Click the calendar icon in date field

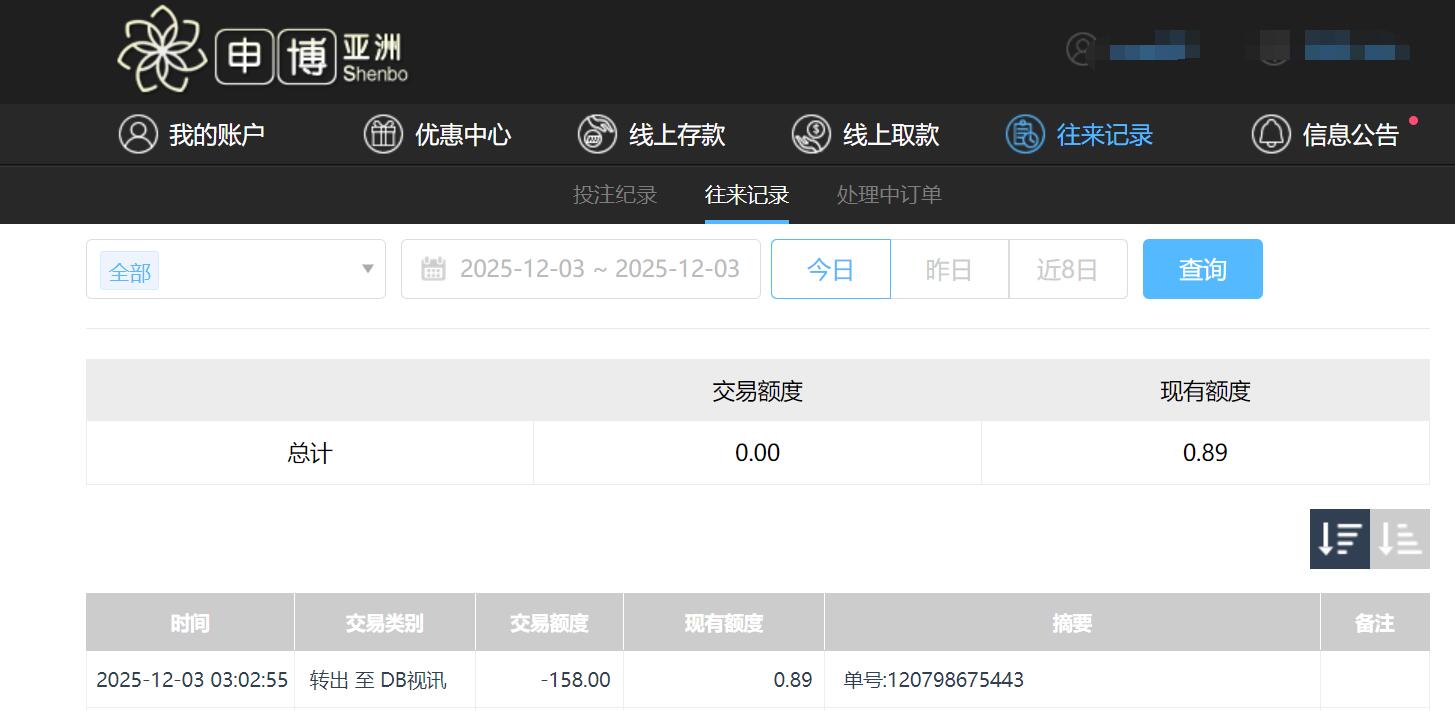click(x=433, y=268)
